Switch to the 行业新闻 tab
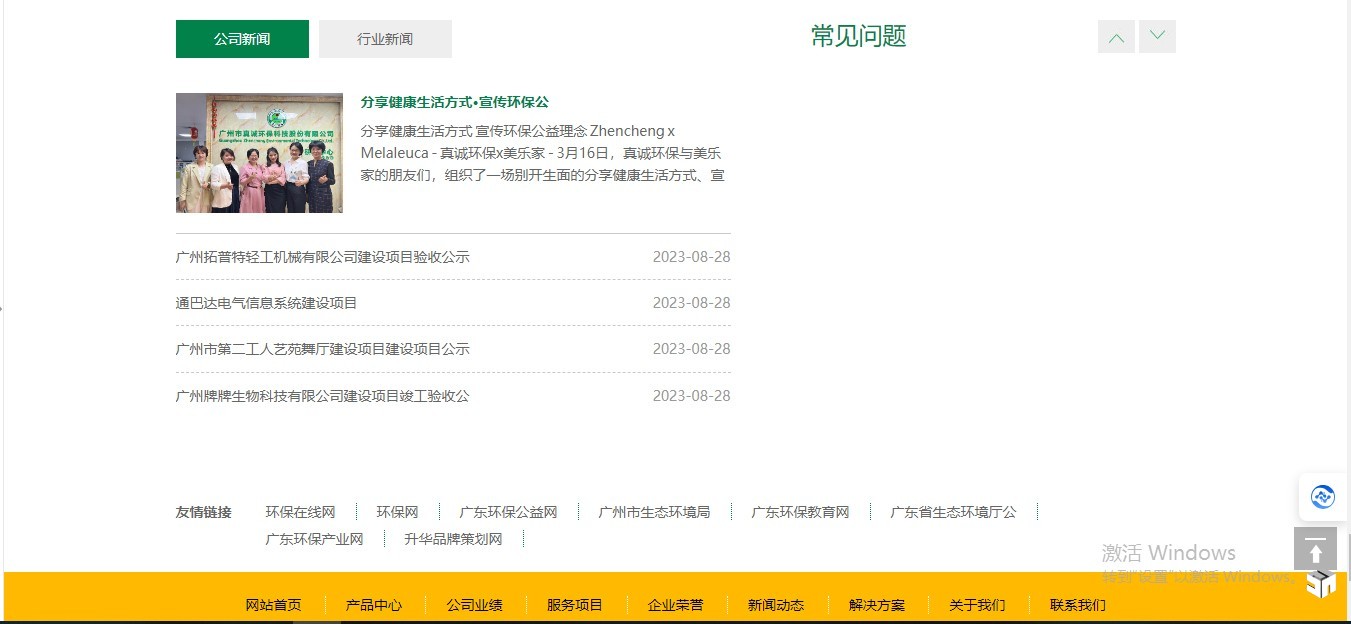The image size is (1351, 624). coord(385,39)
